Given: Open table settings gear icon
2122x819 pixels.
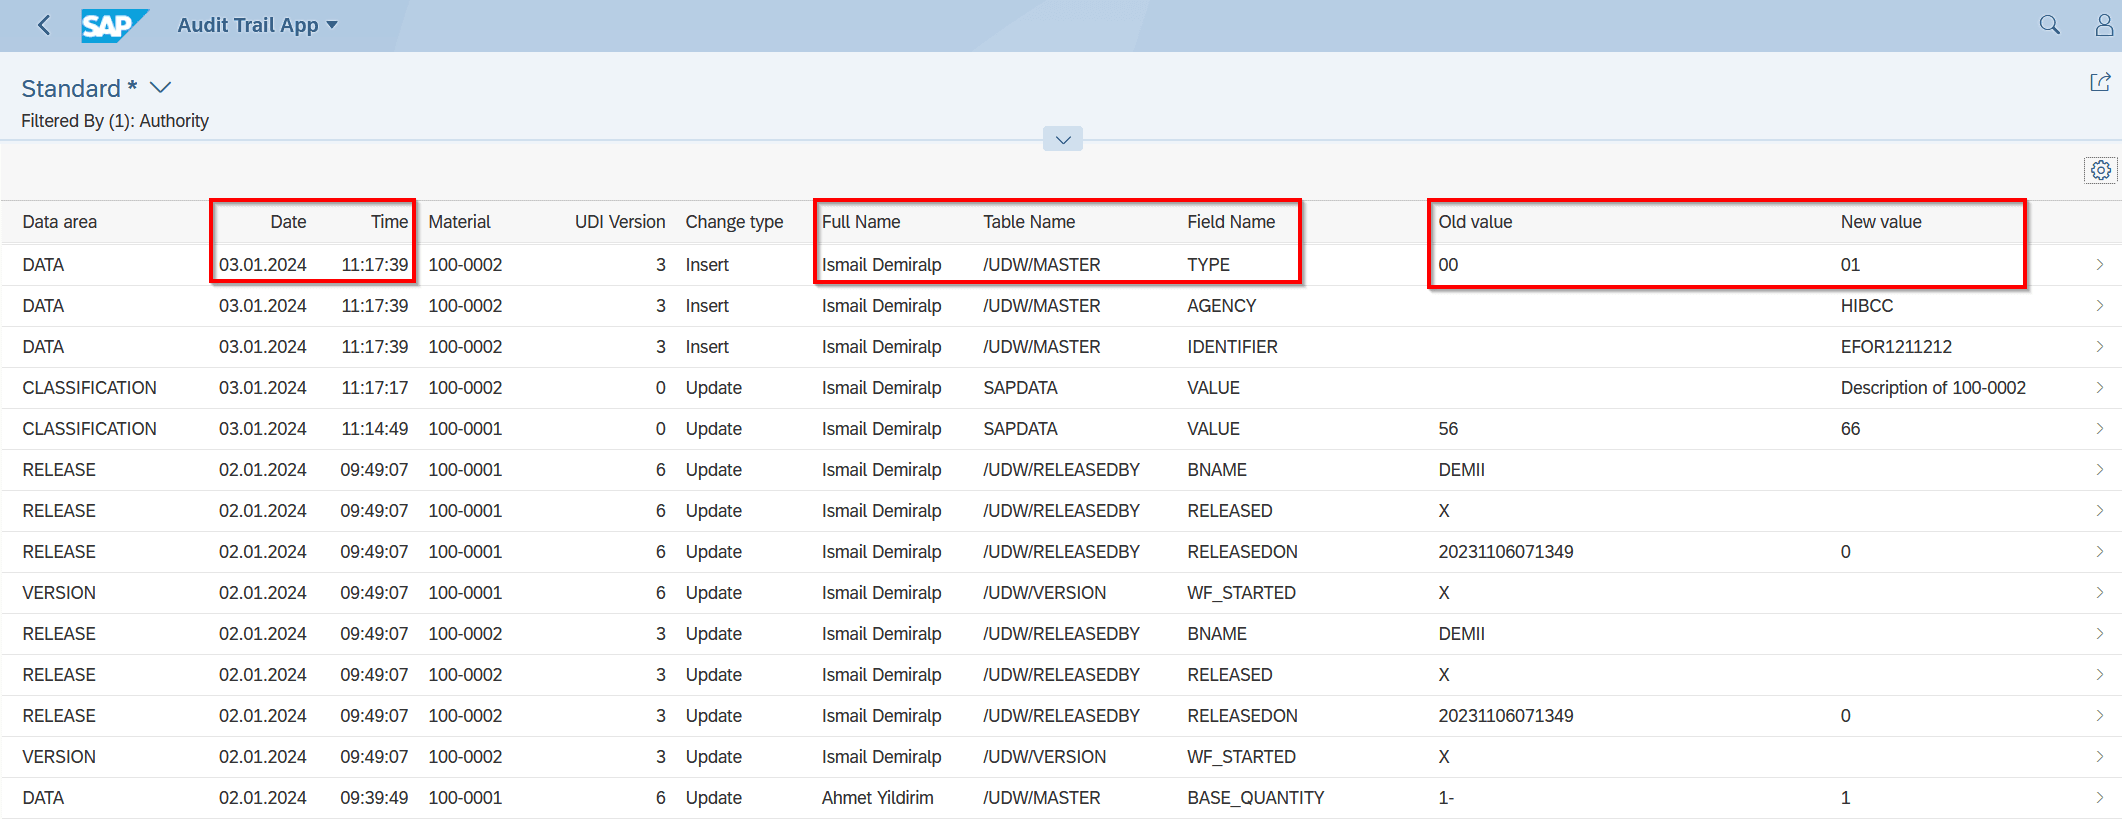Looking at the screenshot, I should (x=2100, y=171).
